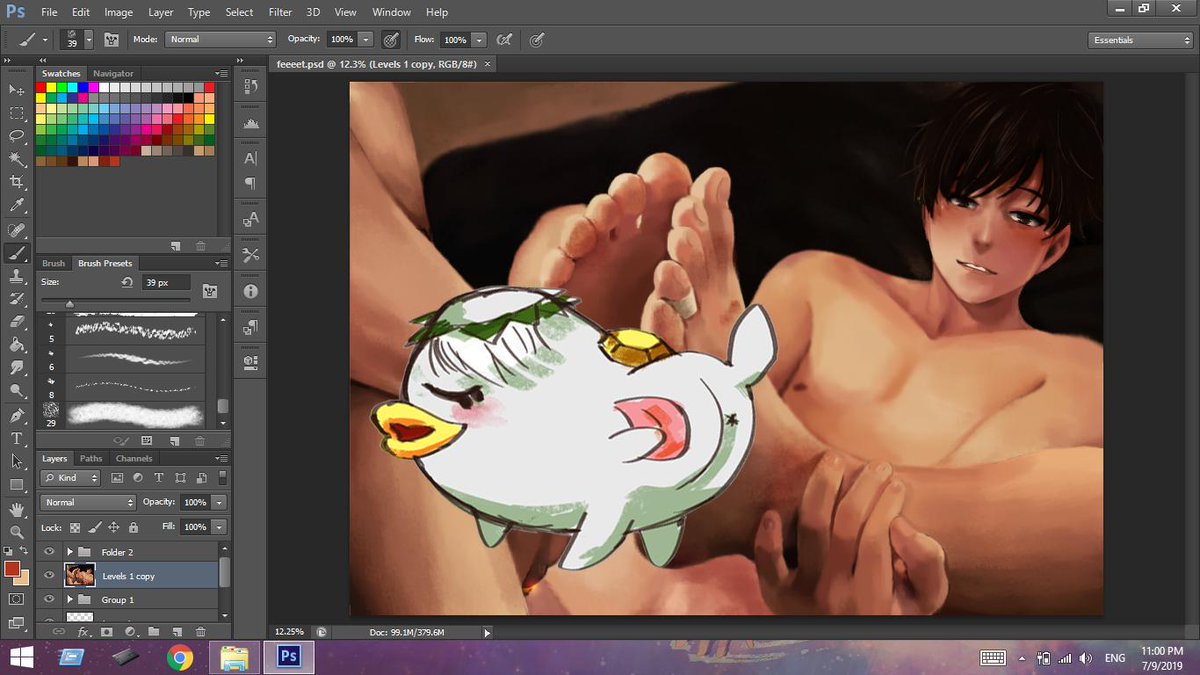The height and width of the screenshot is (675, 1200).
Task: Open the brush Mode dropdown
Action: 220,40
